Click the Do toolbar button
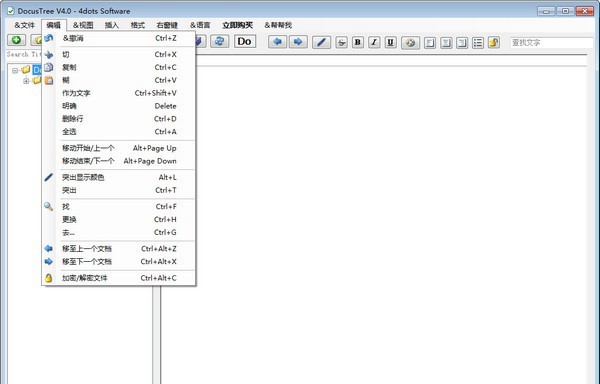600x384 pixels. click(245, 41)
